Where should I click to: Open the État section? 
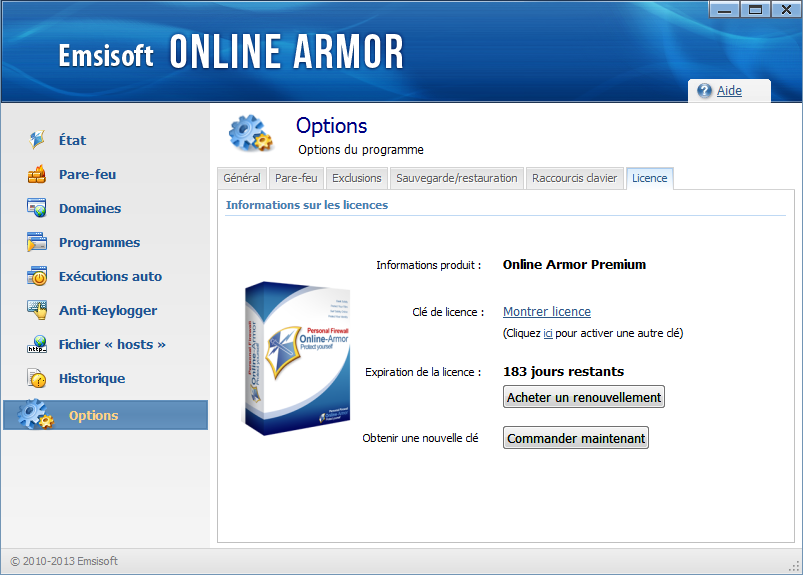72,140
